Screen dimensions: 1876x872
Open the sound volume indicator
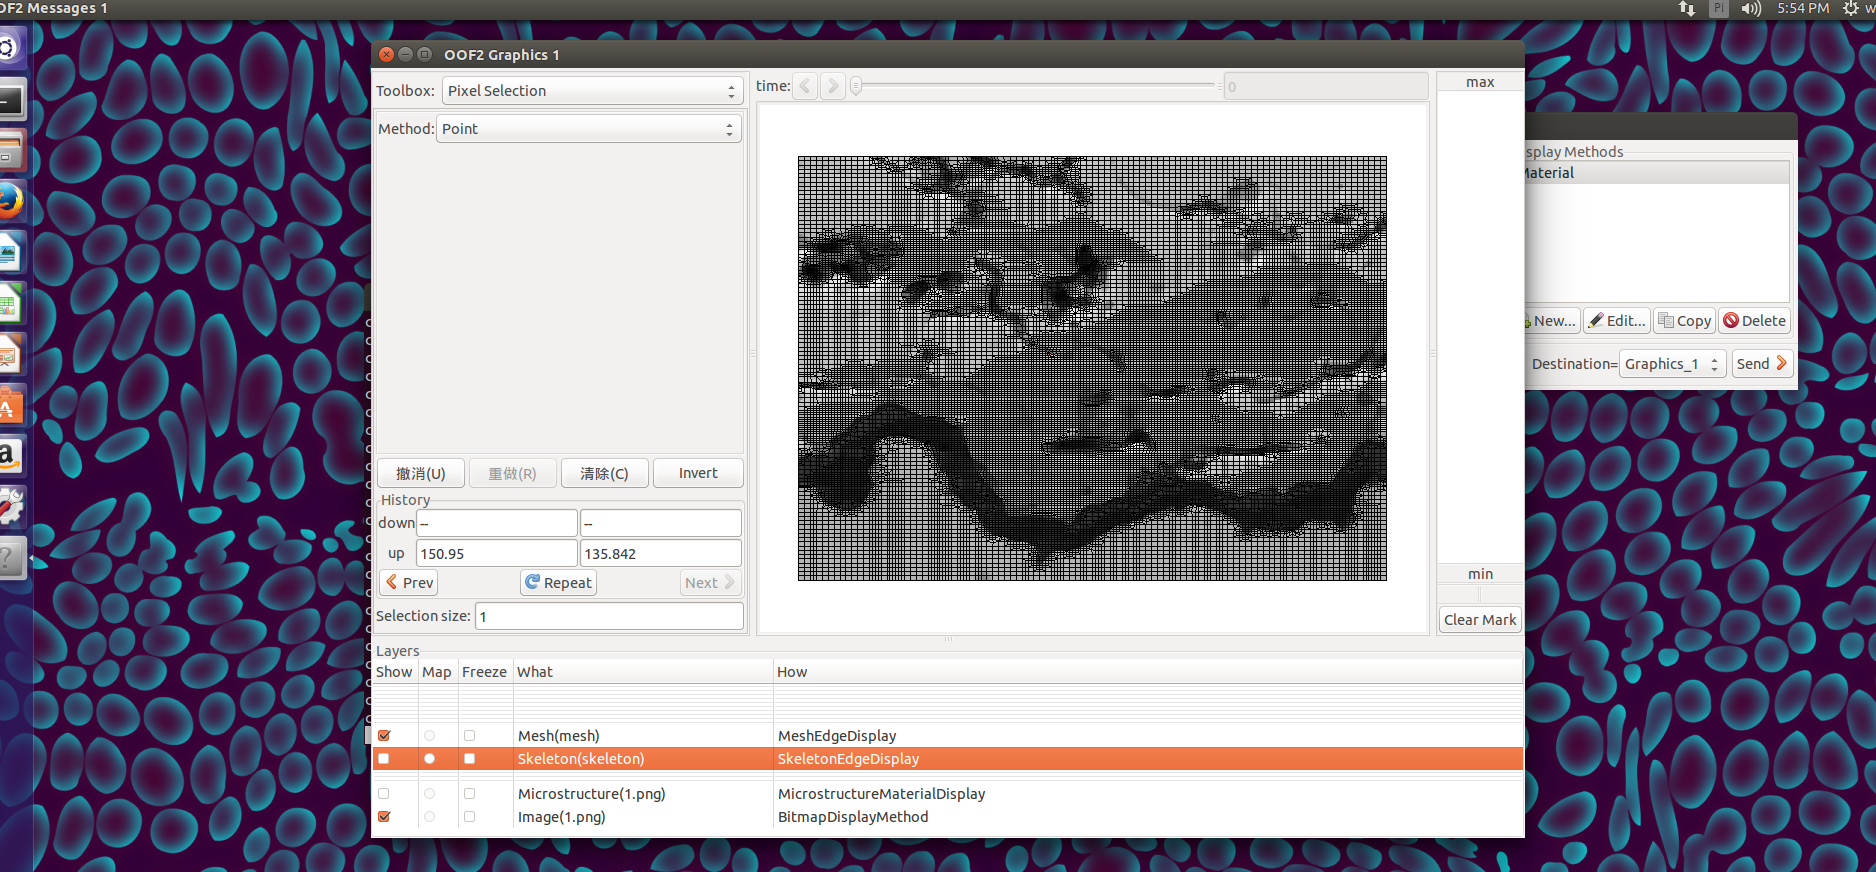[x=1750, y=9]
